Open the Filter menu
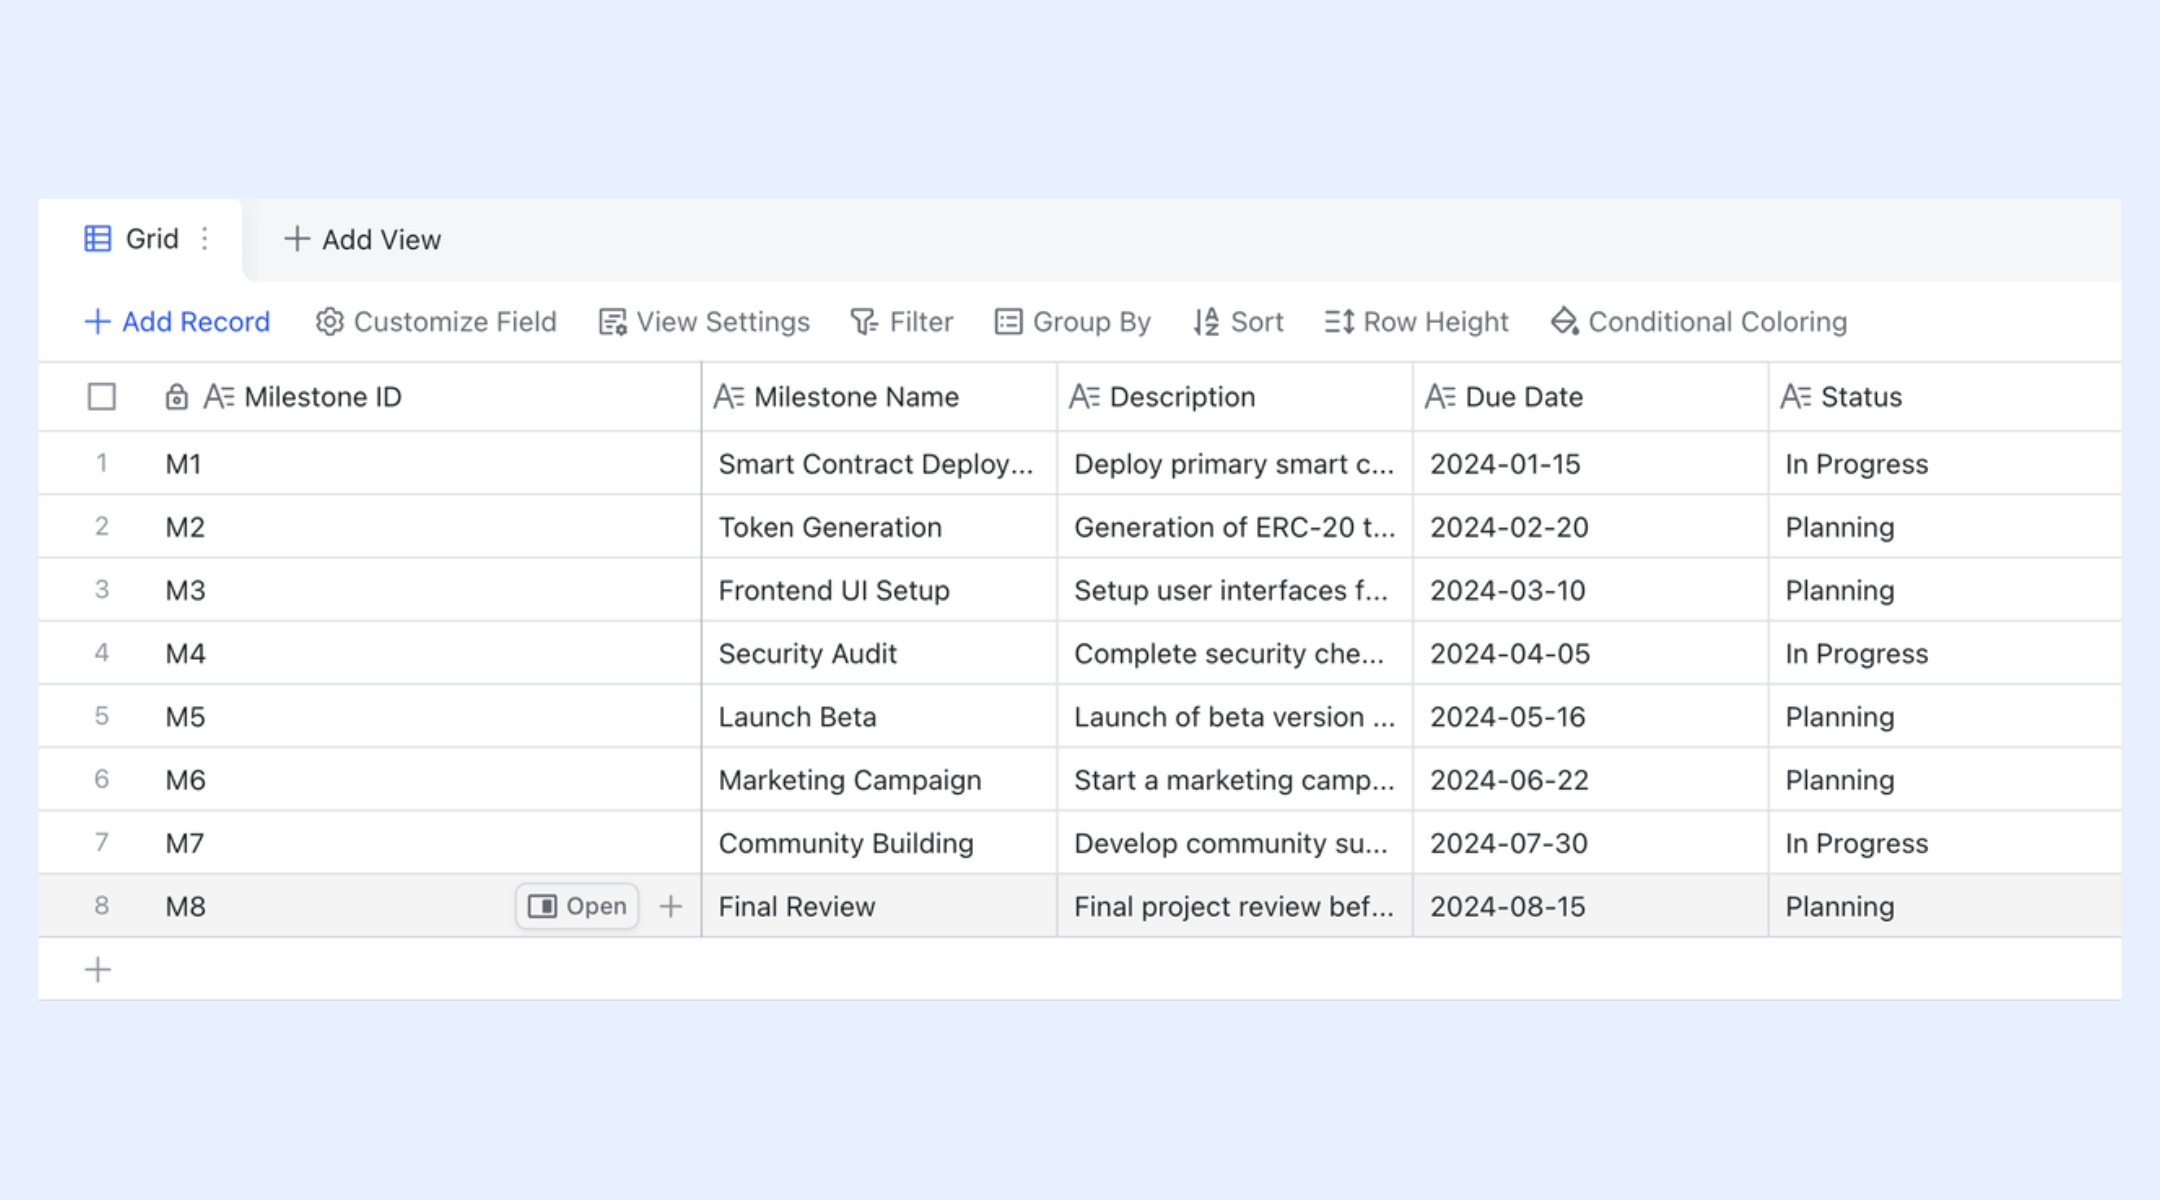The height and width of the screenshot is (1200, 2160). pos(902,322)
